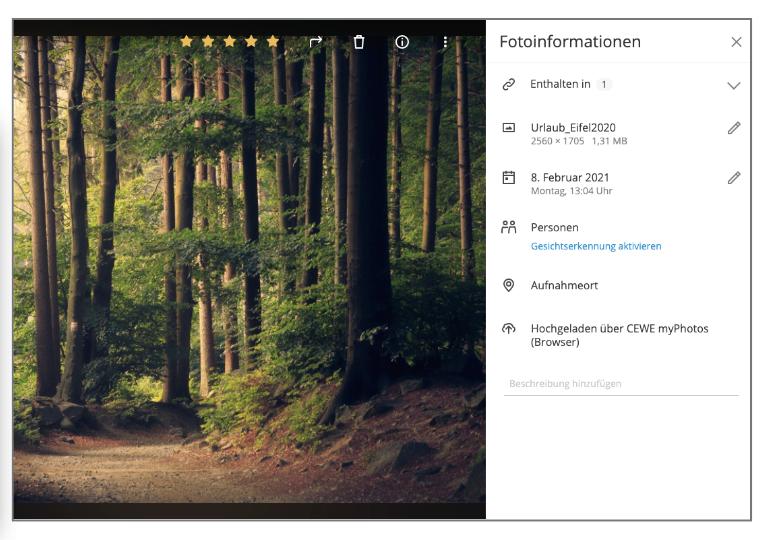
Task: Expand the Enthalten in section chevron
Action: (734, 85)
